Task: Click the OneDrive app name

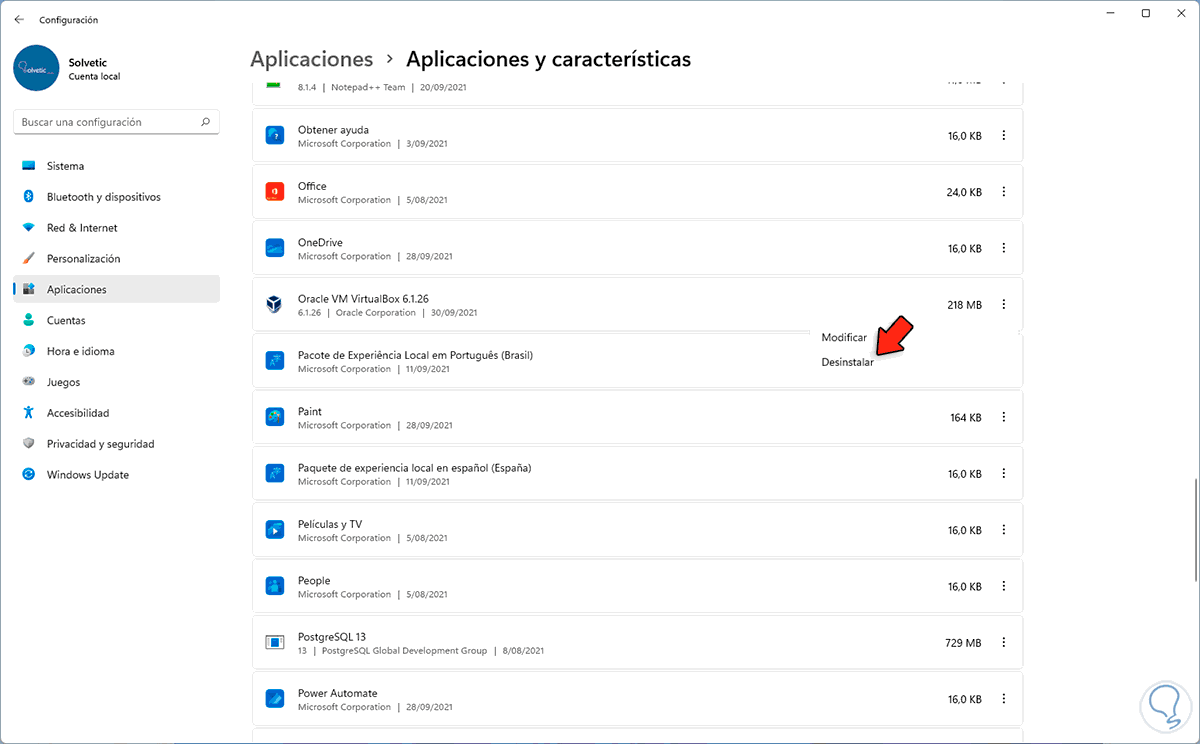Action: click(x=320, y=243)
